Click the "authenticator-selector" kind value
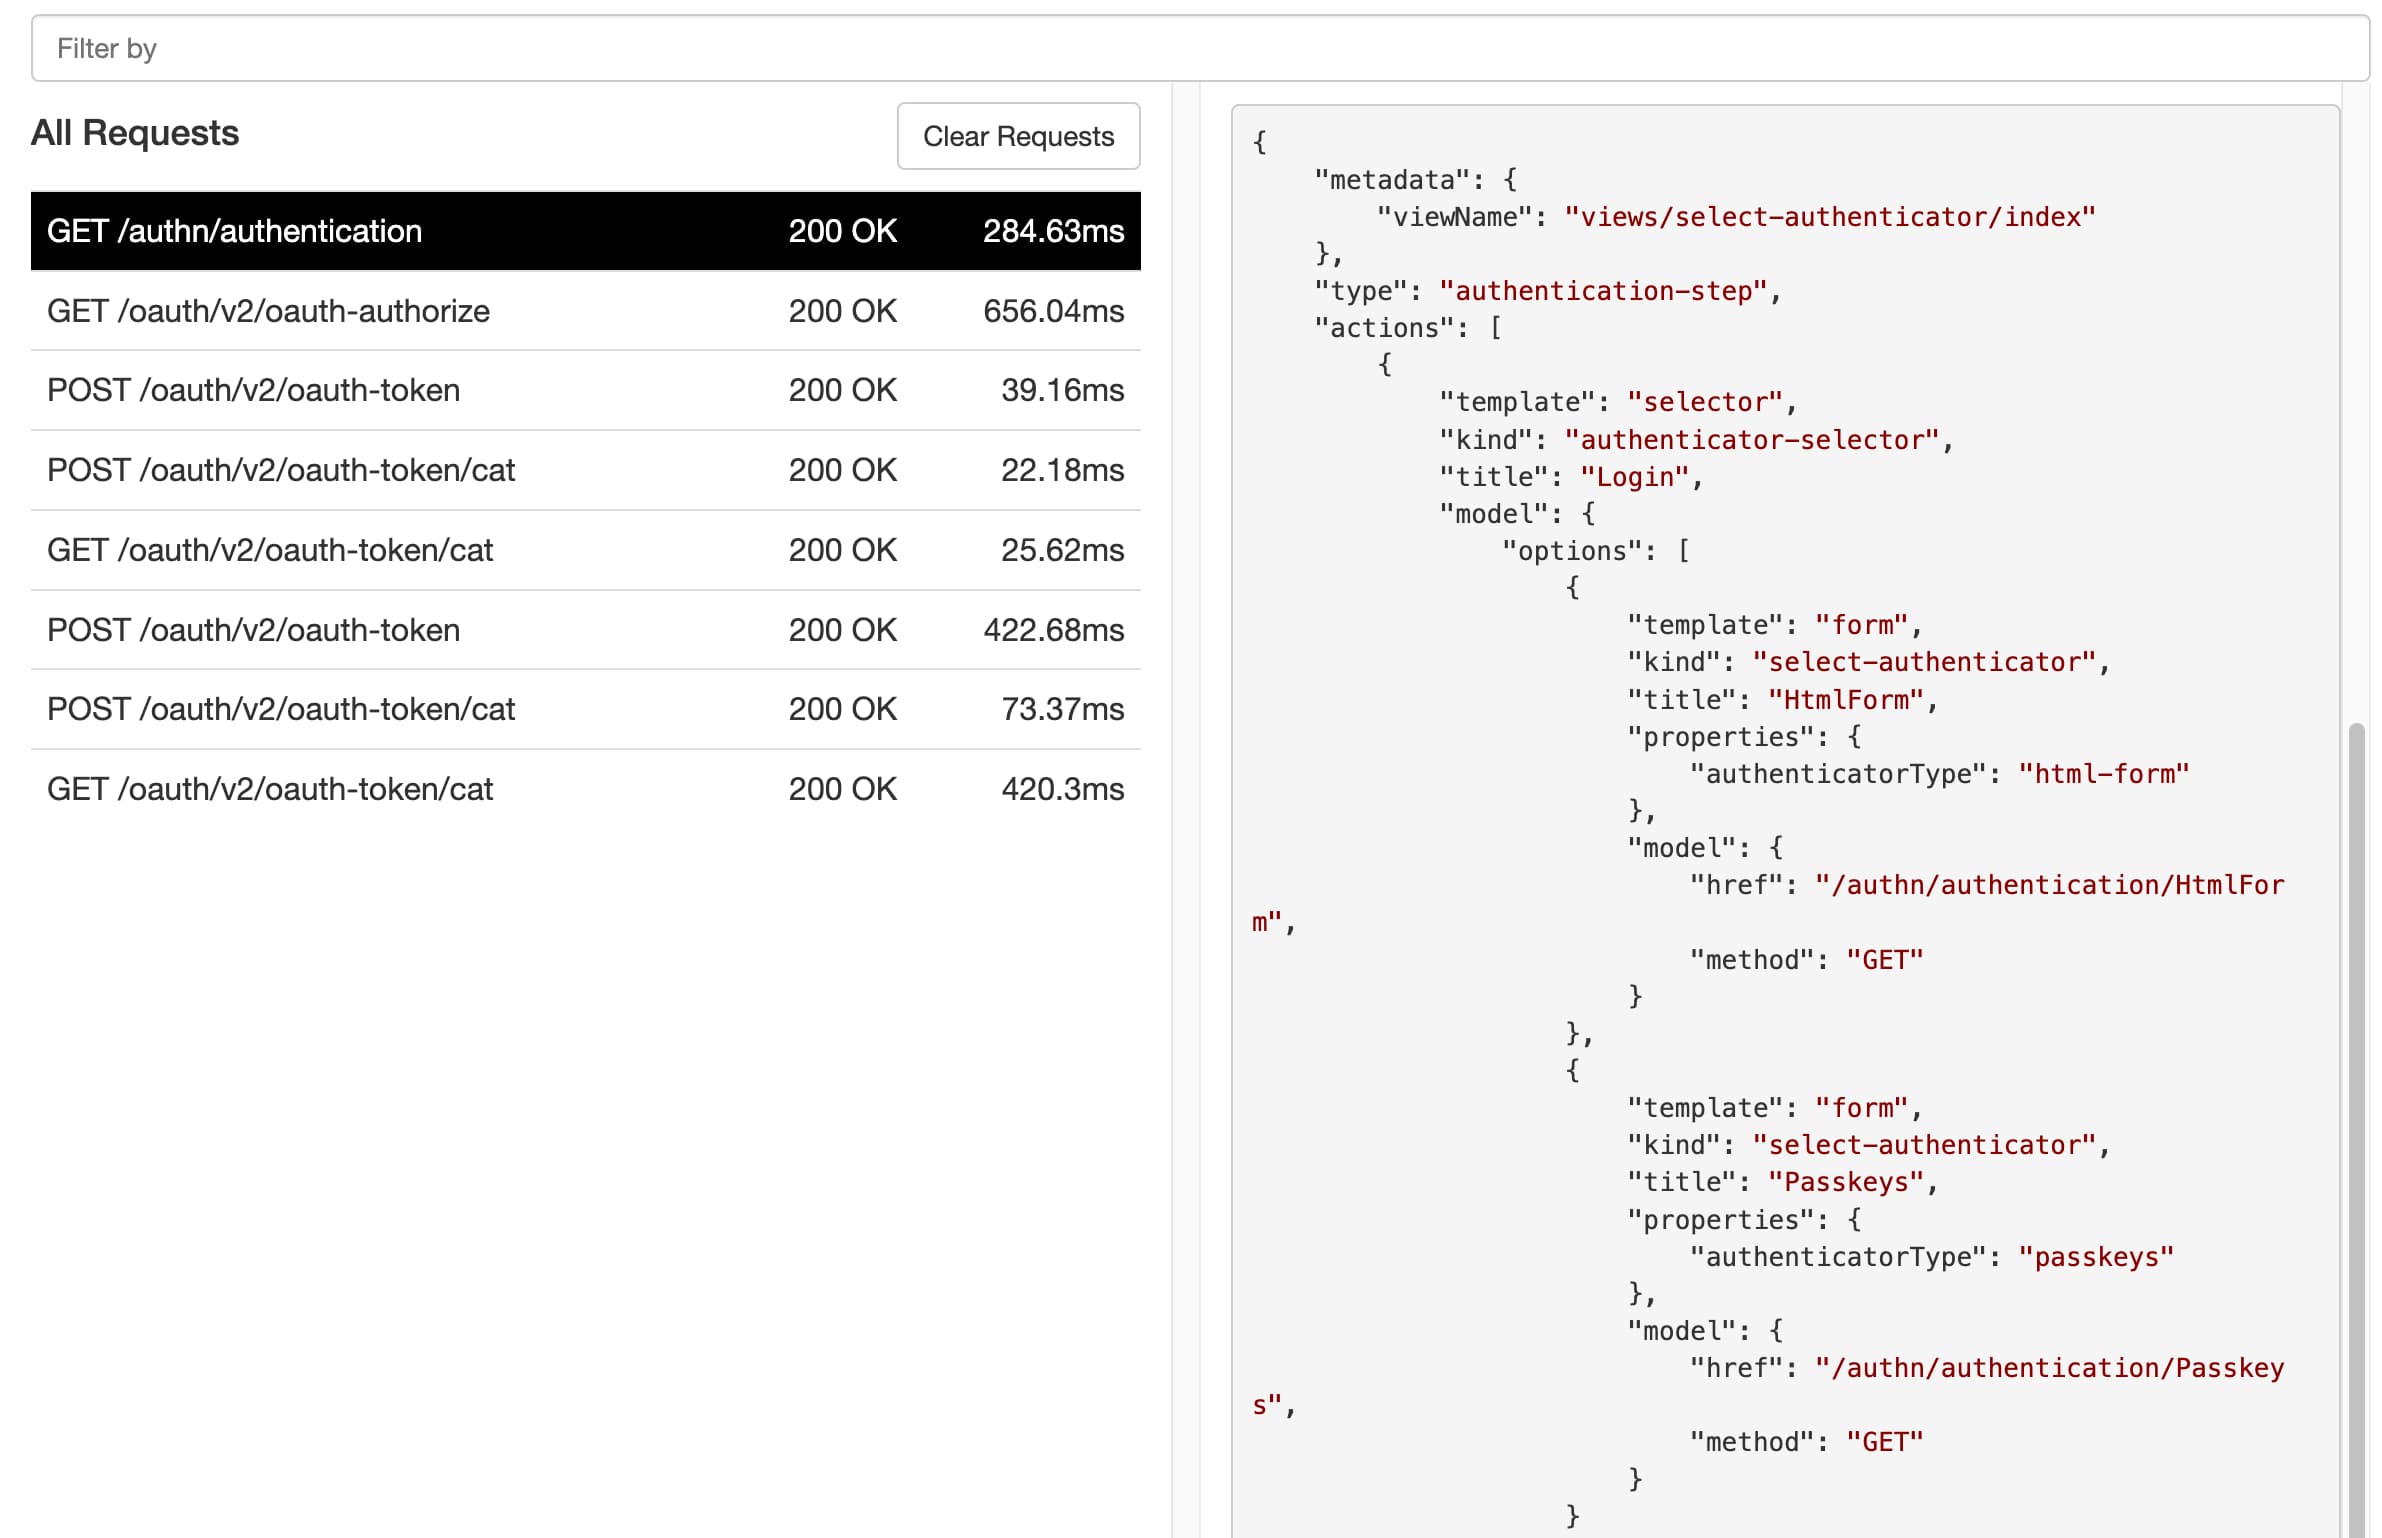This screenshot has height=1538, width=2382. click(x=1751, y=440)
